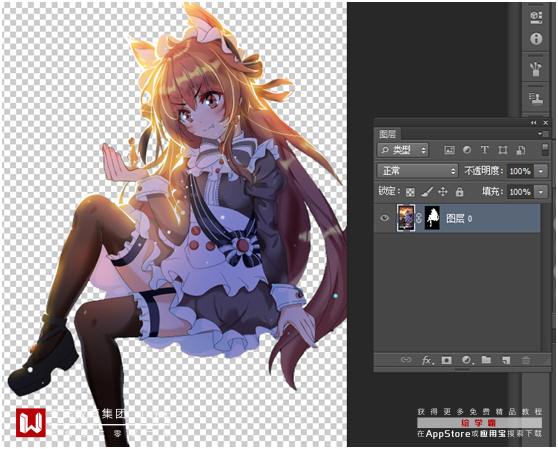This screenshot has width=558, height=449.
Task: Filter for shape layers
Action: (x=502, y=150)
